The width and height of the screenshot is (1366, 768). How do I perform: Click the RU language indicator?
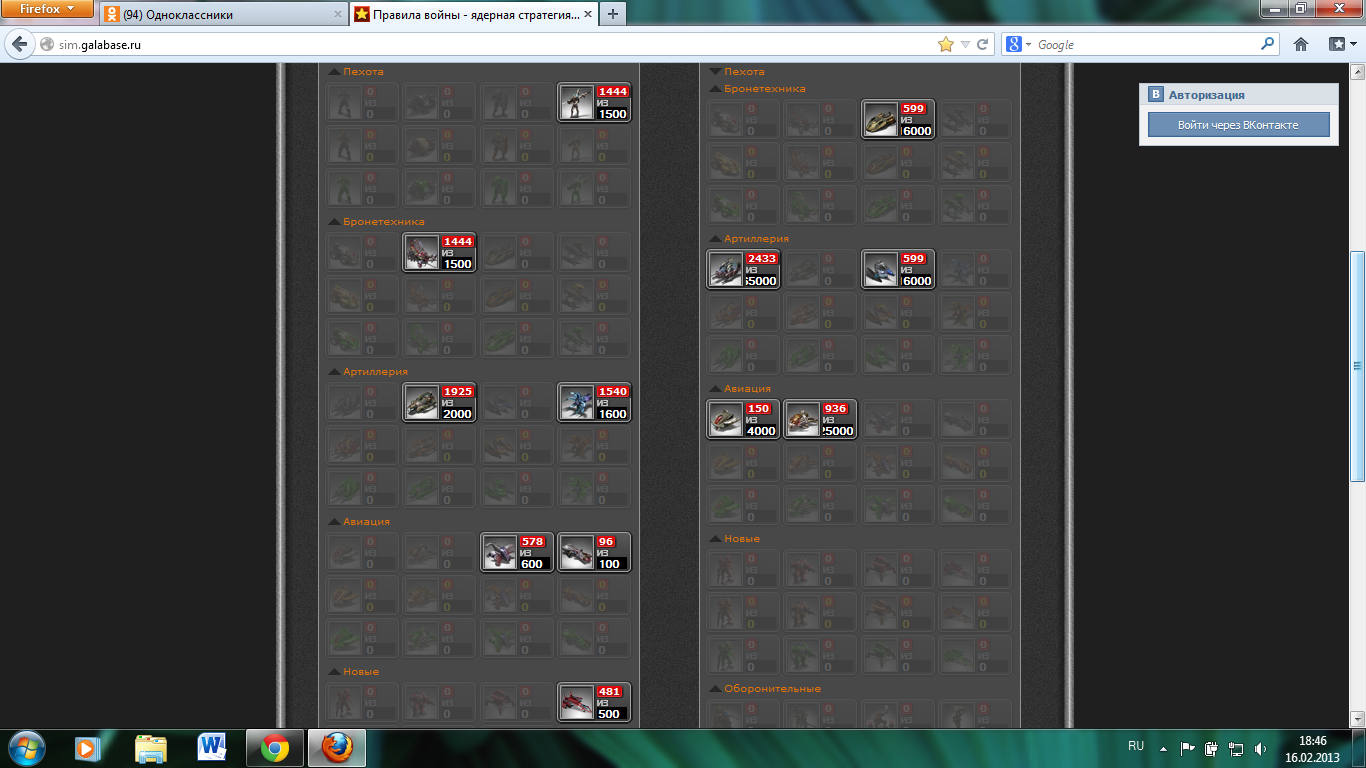pos(1136,746)
